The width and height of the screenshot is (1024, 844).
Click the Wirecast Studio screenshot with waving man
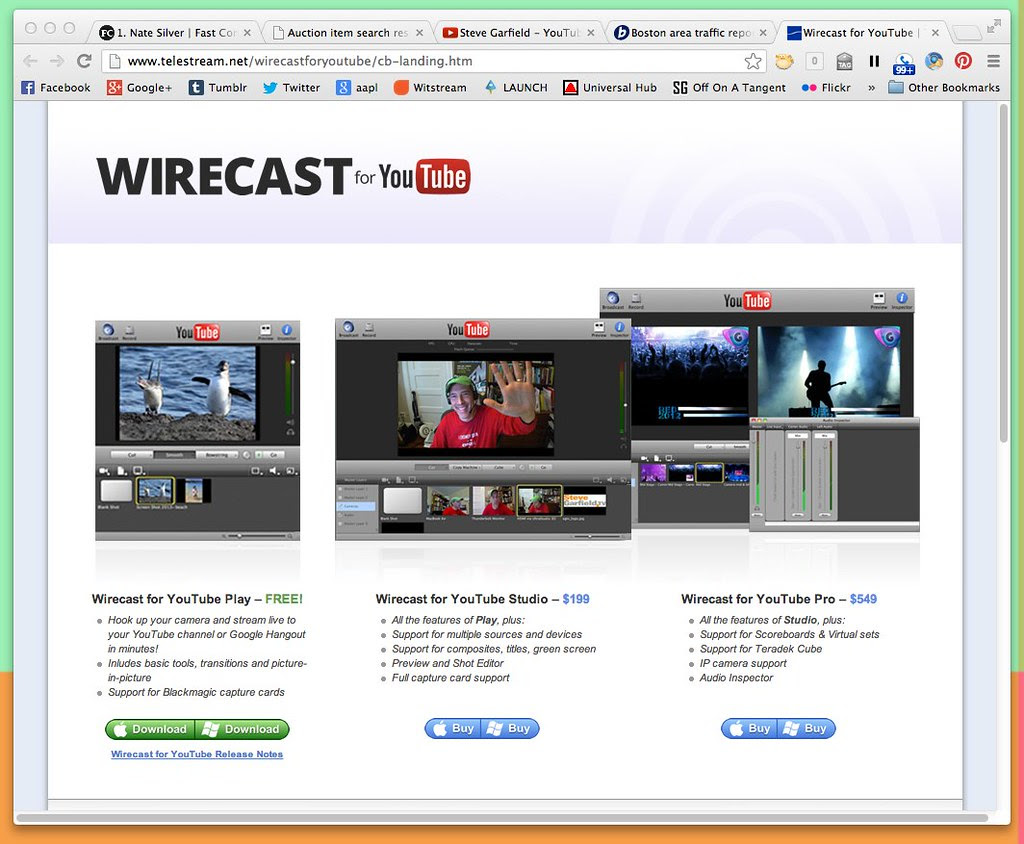click(x=483, y=429)
